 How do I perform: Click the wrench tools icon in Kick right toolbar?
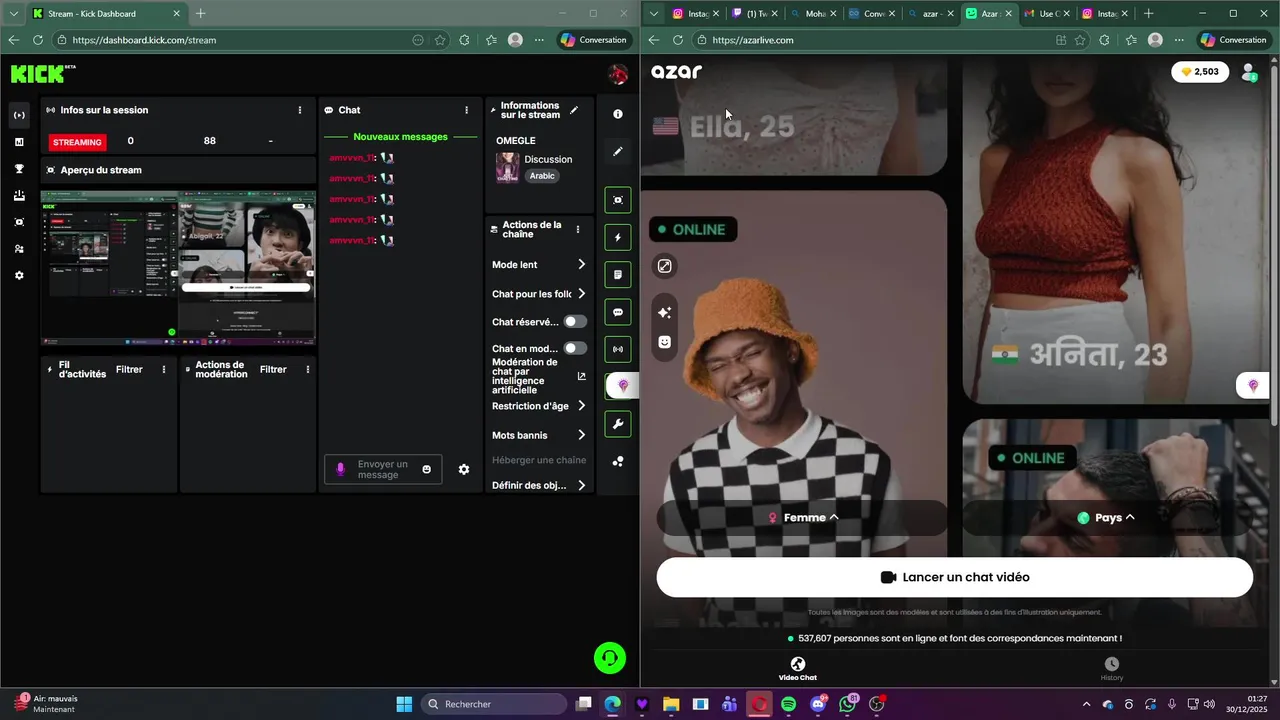(618, 424)
